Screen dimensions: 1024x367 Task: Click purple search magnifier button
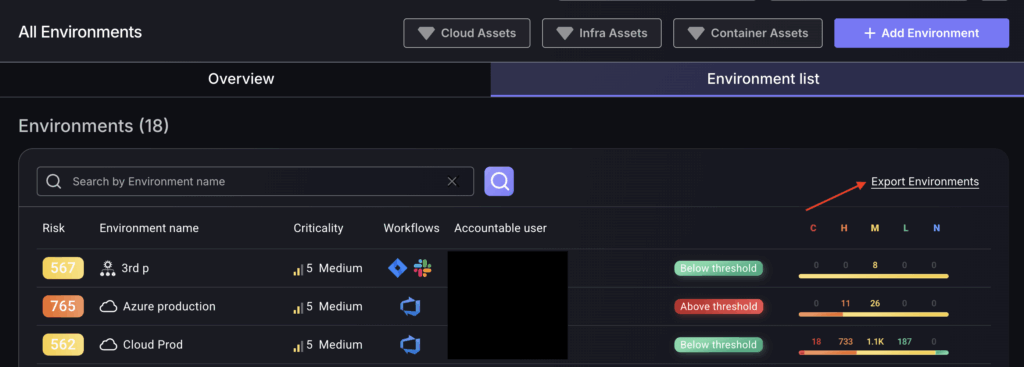click(499, 182)
